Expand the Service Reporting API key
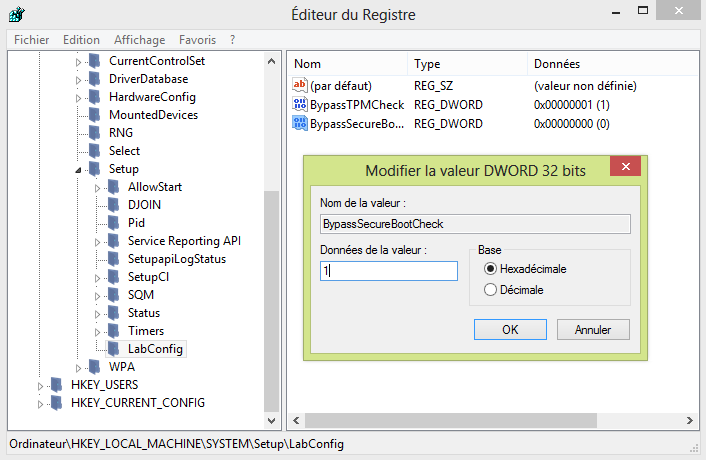 (x=97, y=242)
